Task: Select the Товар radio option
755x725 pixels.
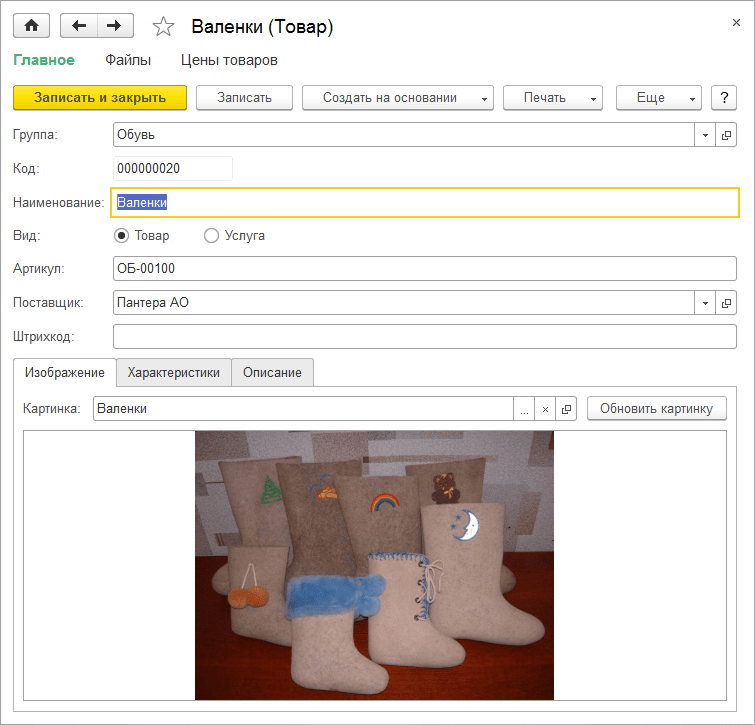Action: tap(142, 235)
